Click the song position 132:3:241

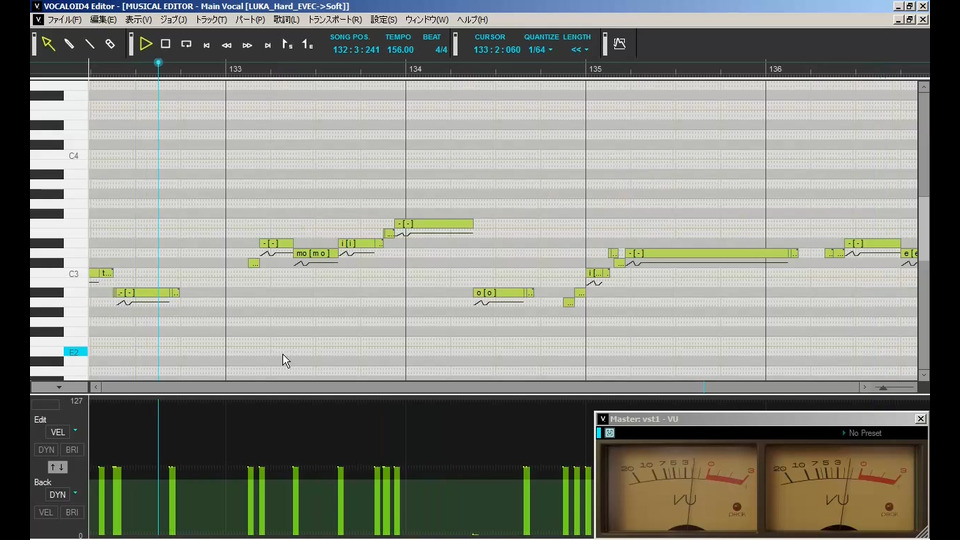pos(356,50)
